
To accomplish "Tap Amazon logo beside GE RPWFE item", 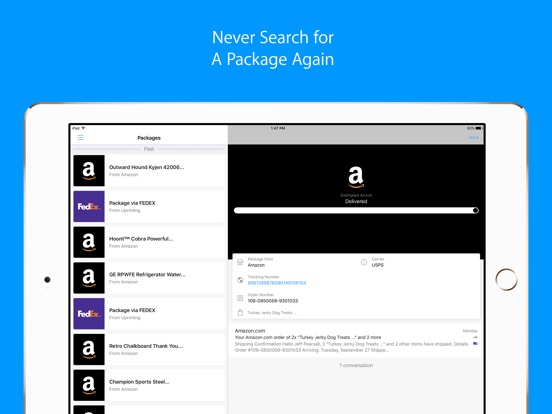I will pyautogui.click(x=89, y=278).
